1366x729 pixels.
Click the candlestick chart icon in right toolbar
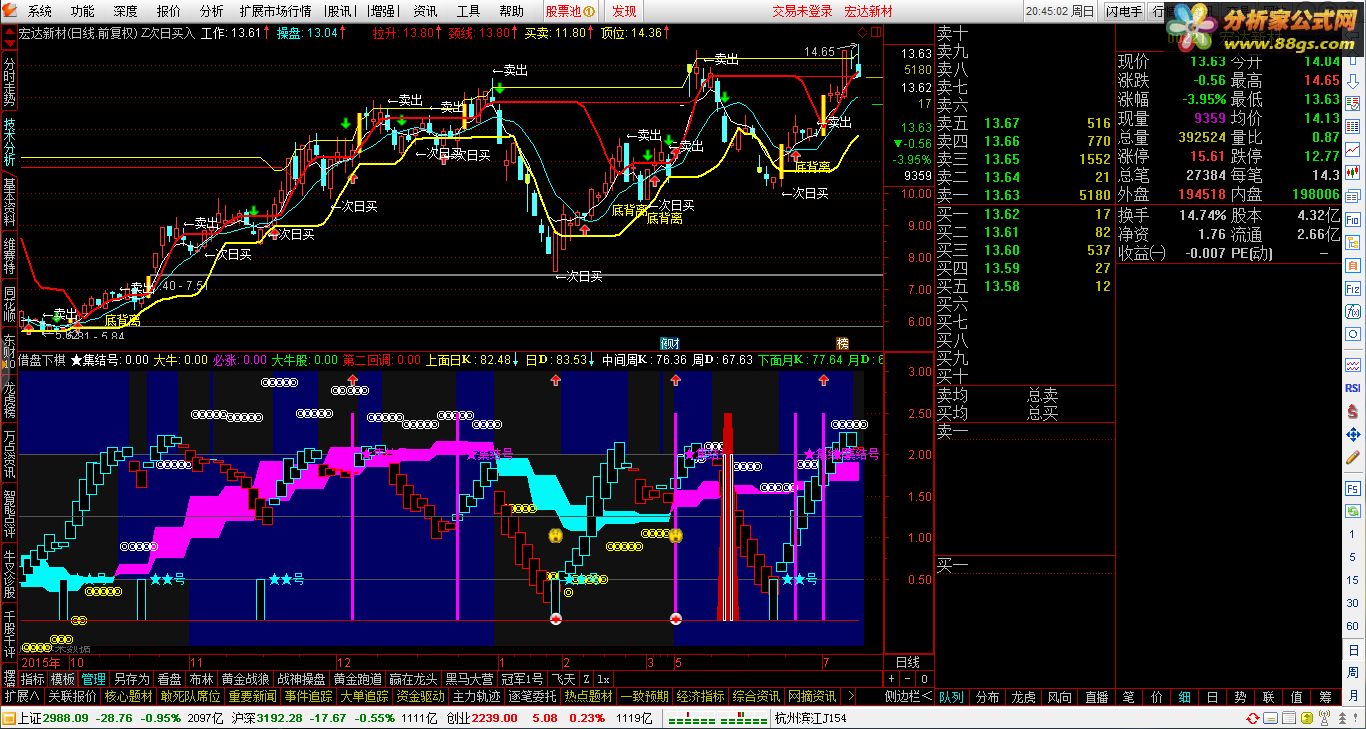[1353, 171]
